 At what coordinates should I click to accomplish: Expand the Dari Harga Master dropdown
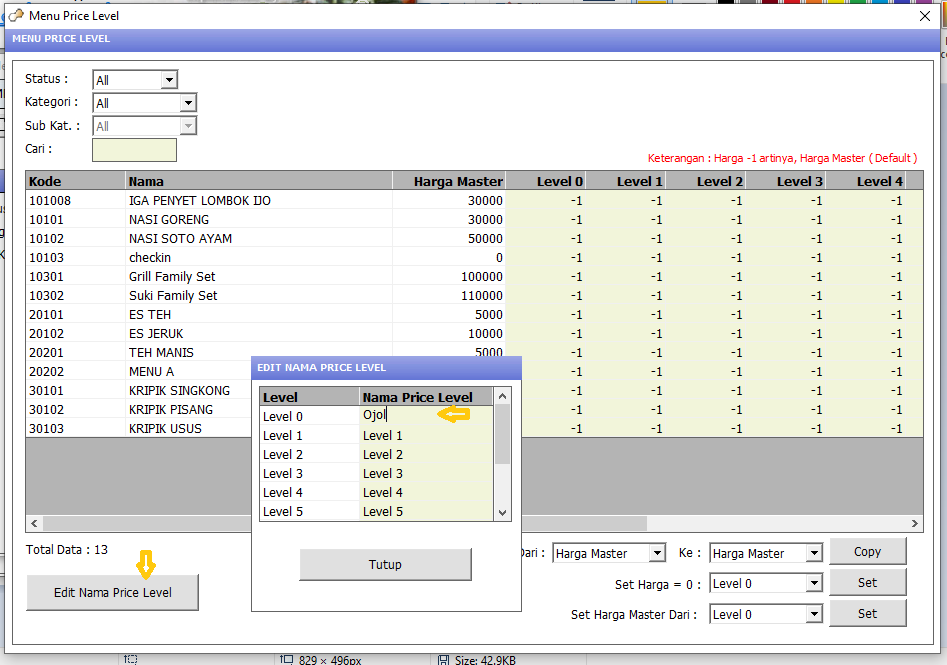[656, 553]
